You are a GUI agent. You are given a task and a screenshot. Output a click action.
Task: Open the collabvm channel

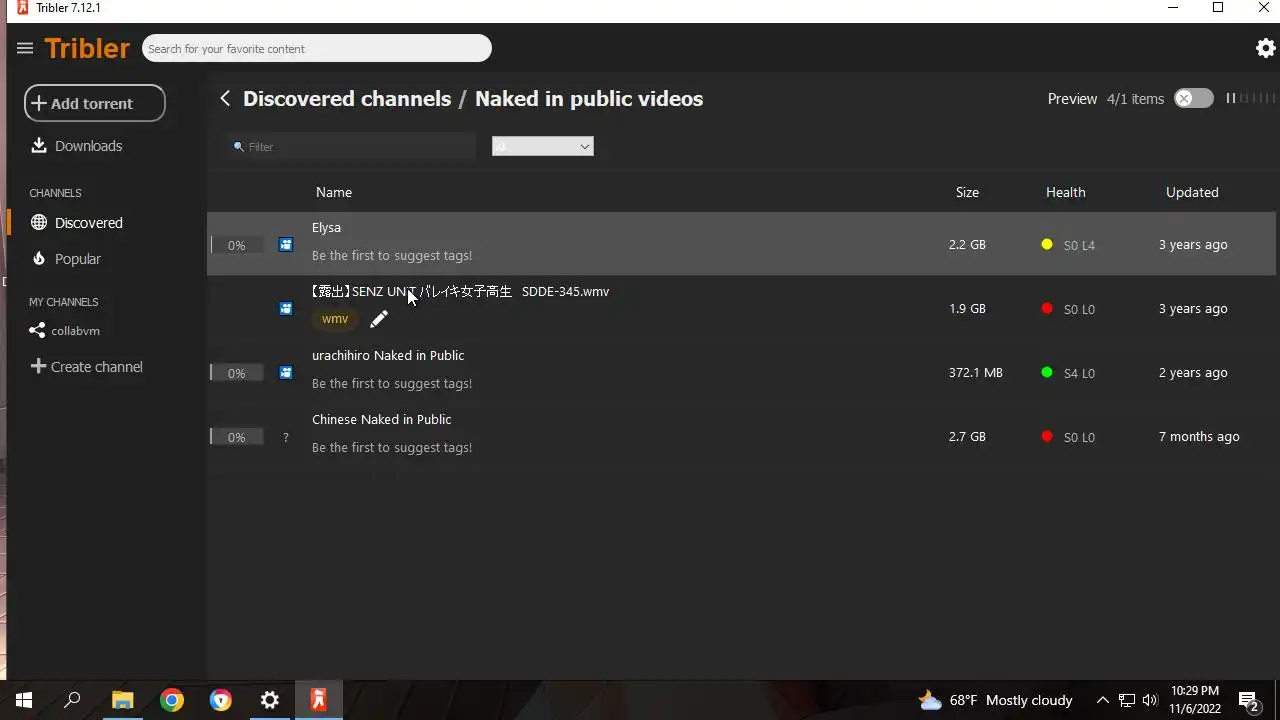(75, 330)
